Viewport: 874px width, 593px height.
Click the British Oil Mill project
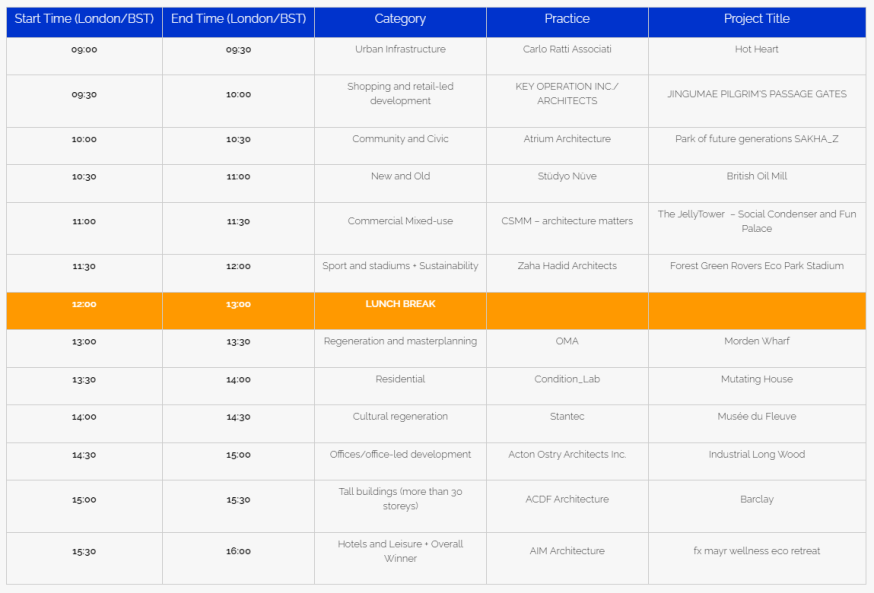pos(756,176)
